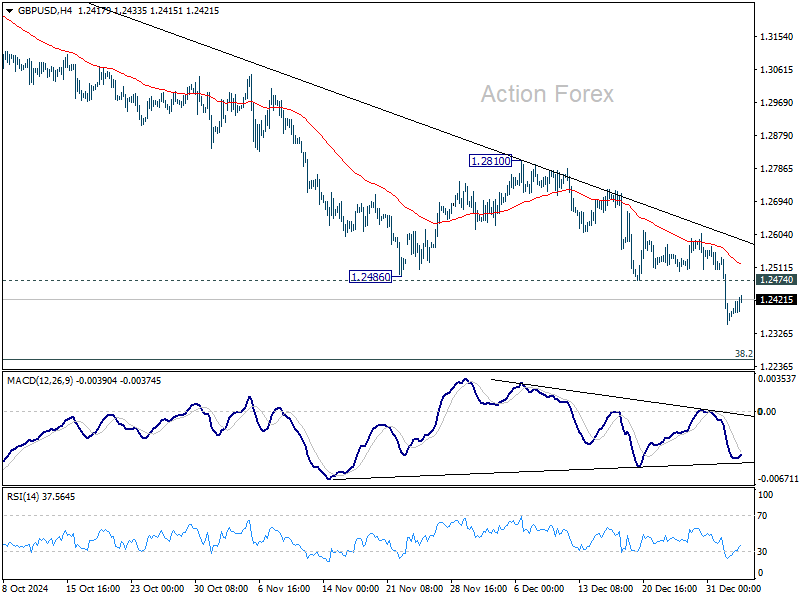Click the 1.24860 support level tag
Screen dimensions: 800x600
coord(371,274)
